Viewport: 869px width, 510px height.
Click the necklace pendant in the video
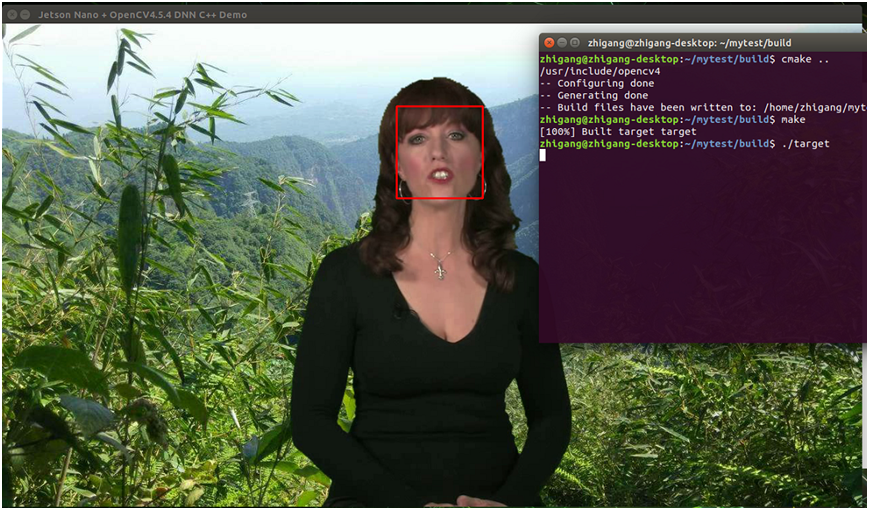point(438,267)
